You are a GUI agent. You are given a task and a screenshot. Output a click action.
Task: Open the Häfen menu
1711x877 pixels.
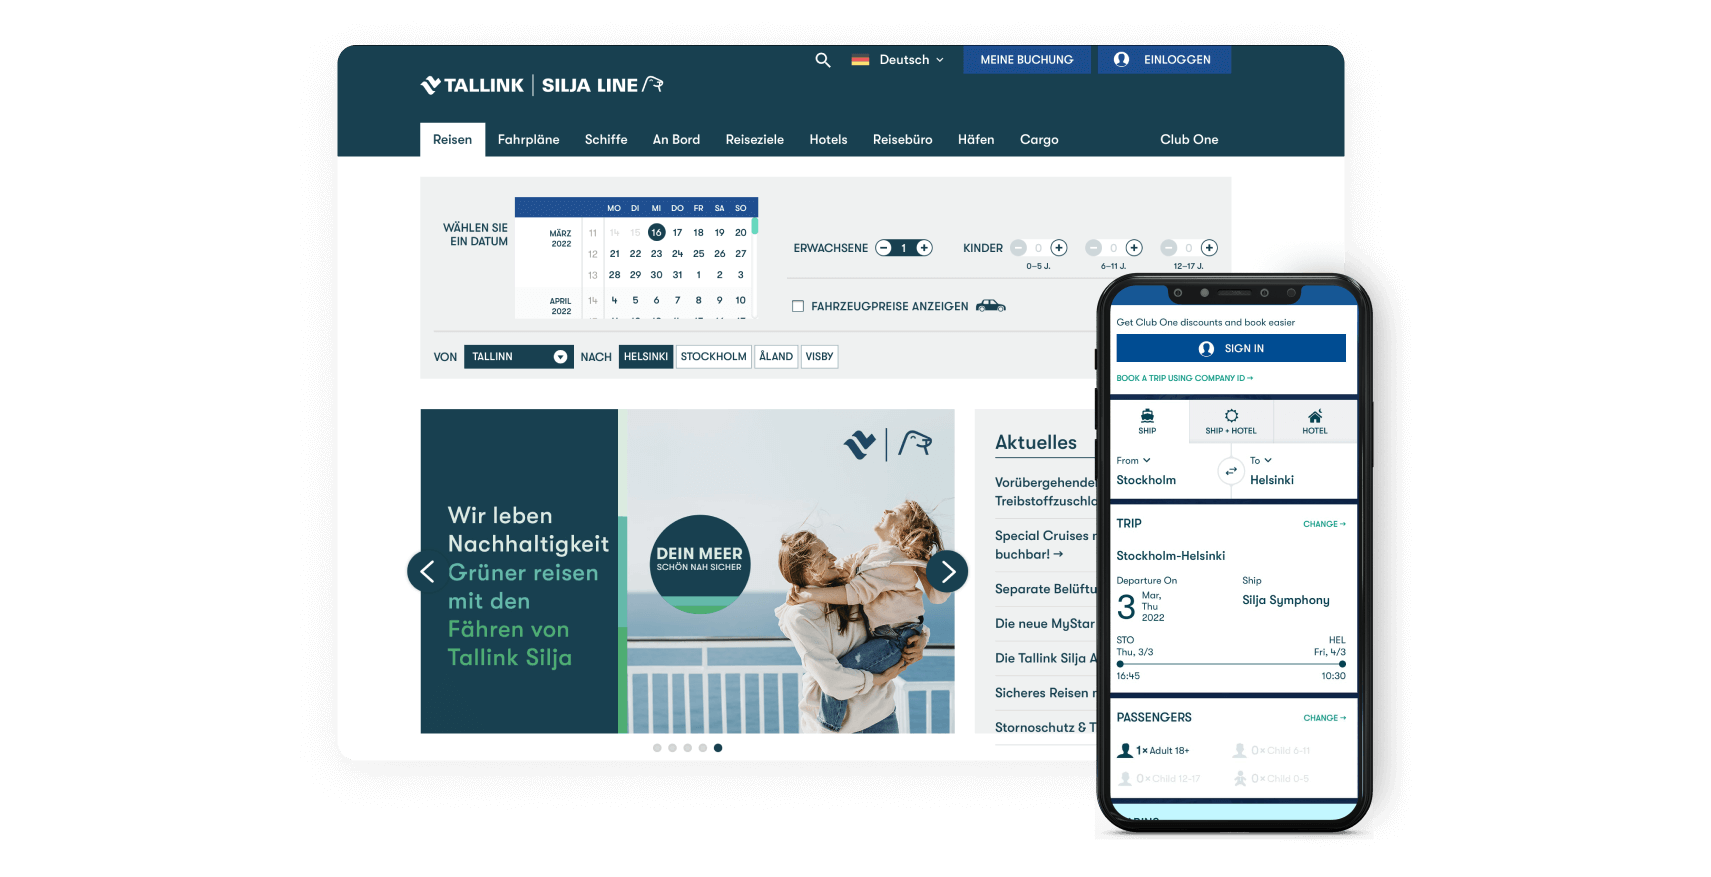coord(976,140)
